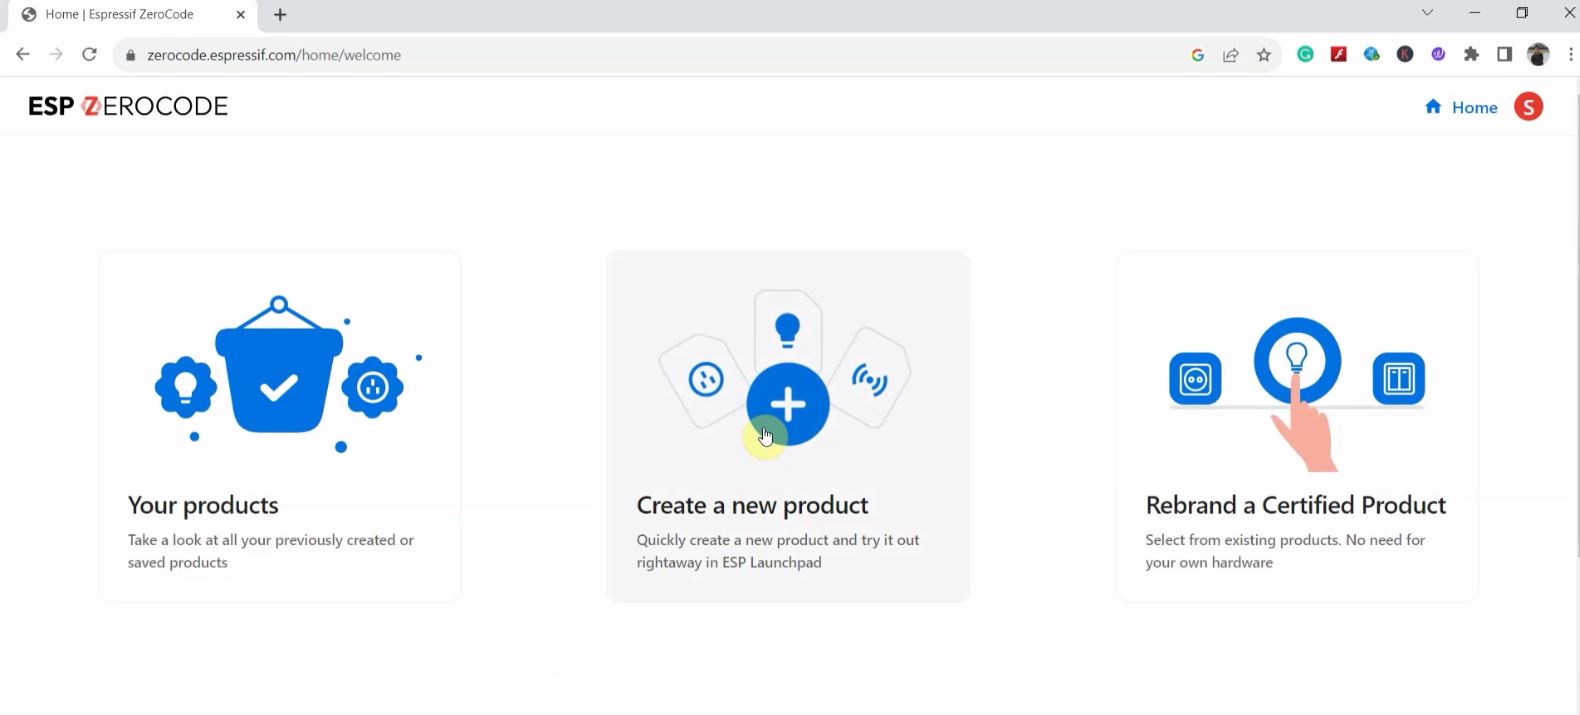Screen dimensions: 1580x715
Task: Open the Chrome three-dot menu
Action: 1570,55
